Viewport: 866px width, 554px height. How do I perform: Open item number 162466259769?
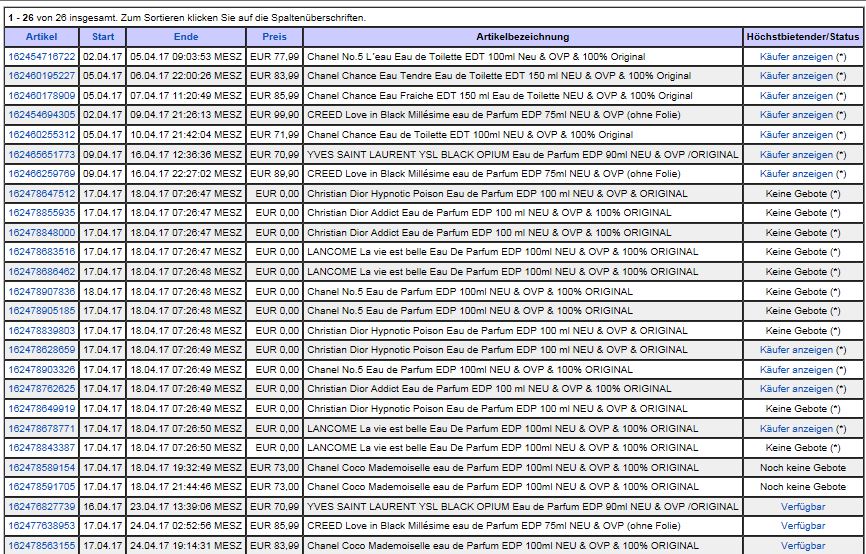(41, 174)
